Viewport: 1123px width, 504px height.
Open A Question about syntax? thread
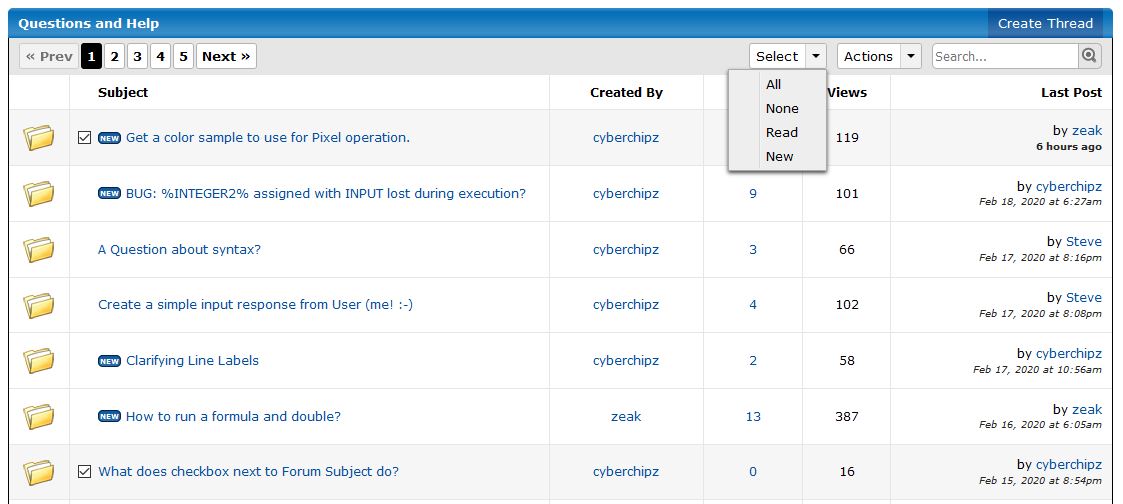pyautogui.click(x=179, y=249)
